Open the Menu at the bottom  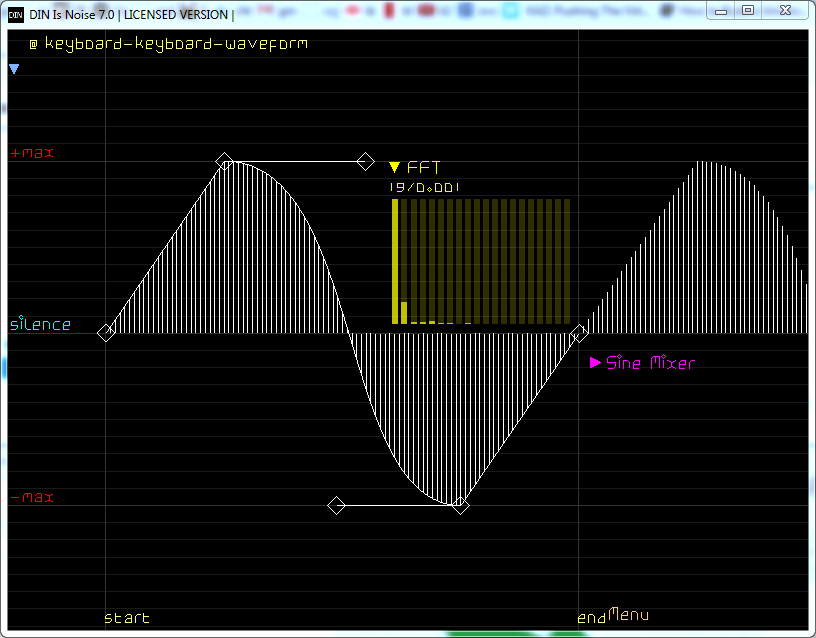[x=629, y=614]
